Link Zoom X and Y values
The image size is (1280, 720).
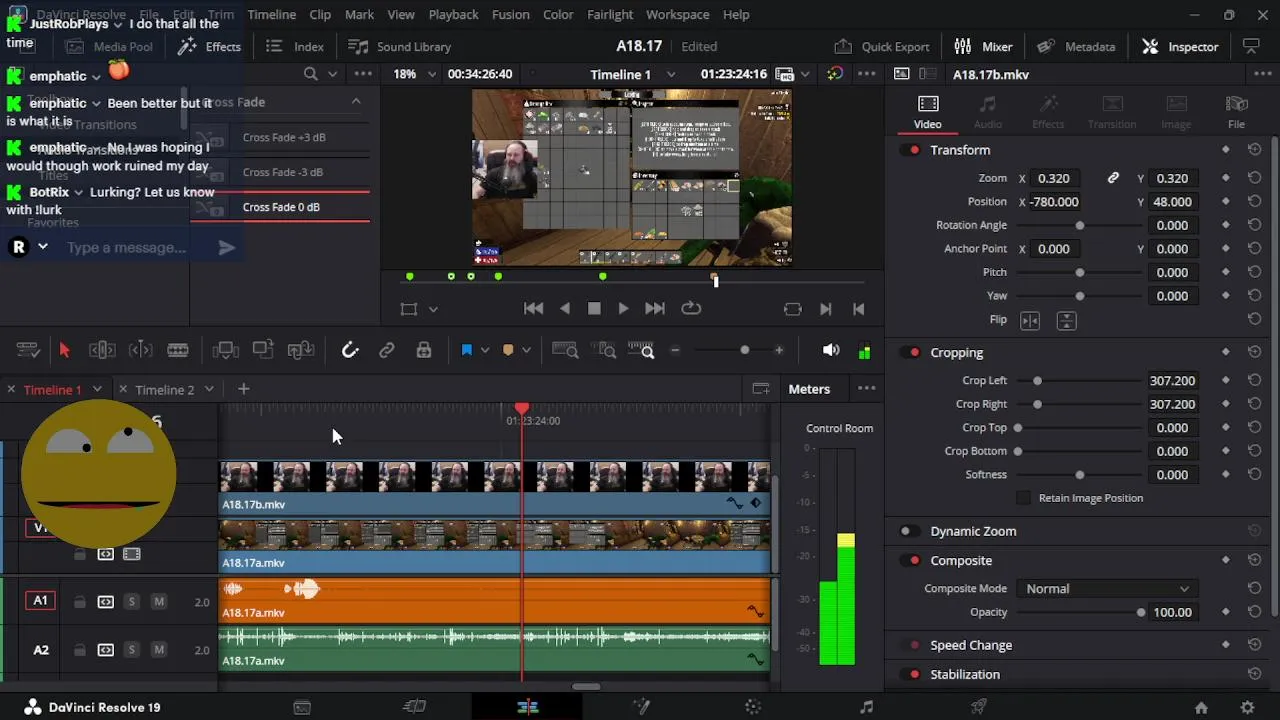[1113, 178]
